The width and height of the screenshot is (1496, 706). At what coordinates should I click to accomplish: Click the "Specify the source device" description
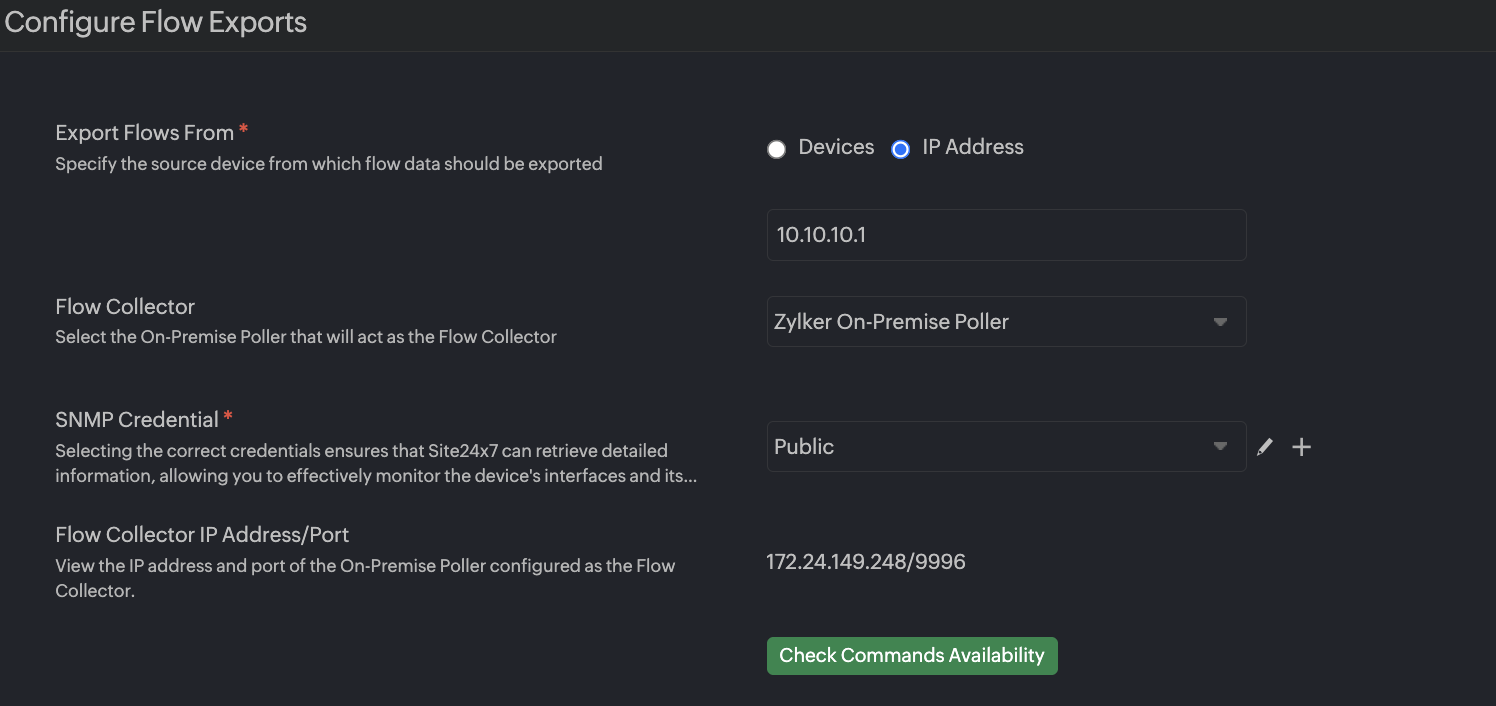tap(328, 164)
